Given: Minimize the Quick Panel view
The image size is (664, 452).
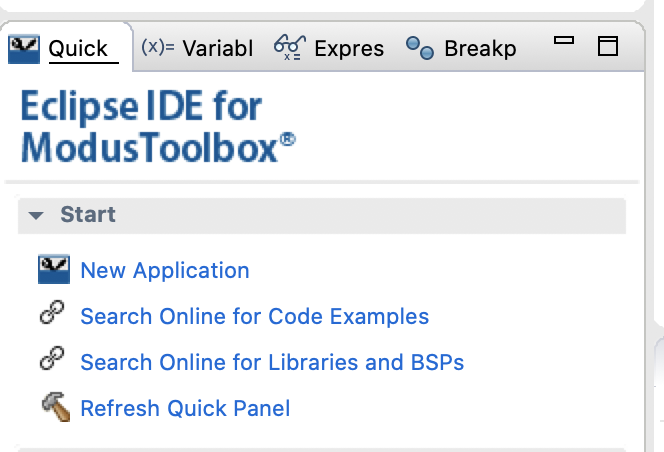Looking at the screenshot, I should point(564,42).
